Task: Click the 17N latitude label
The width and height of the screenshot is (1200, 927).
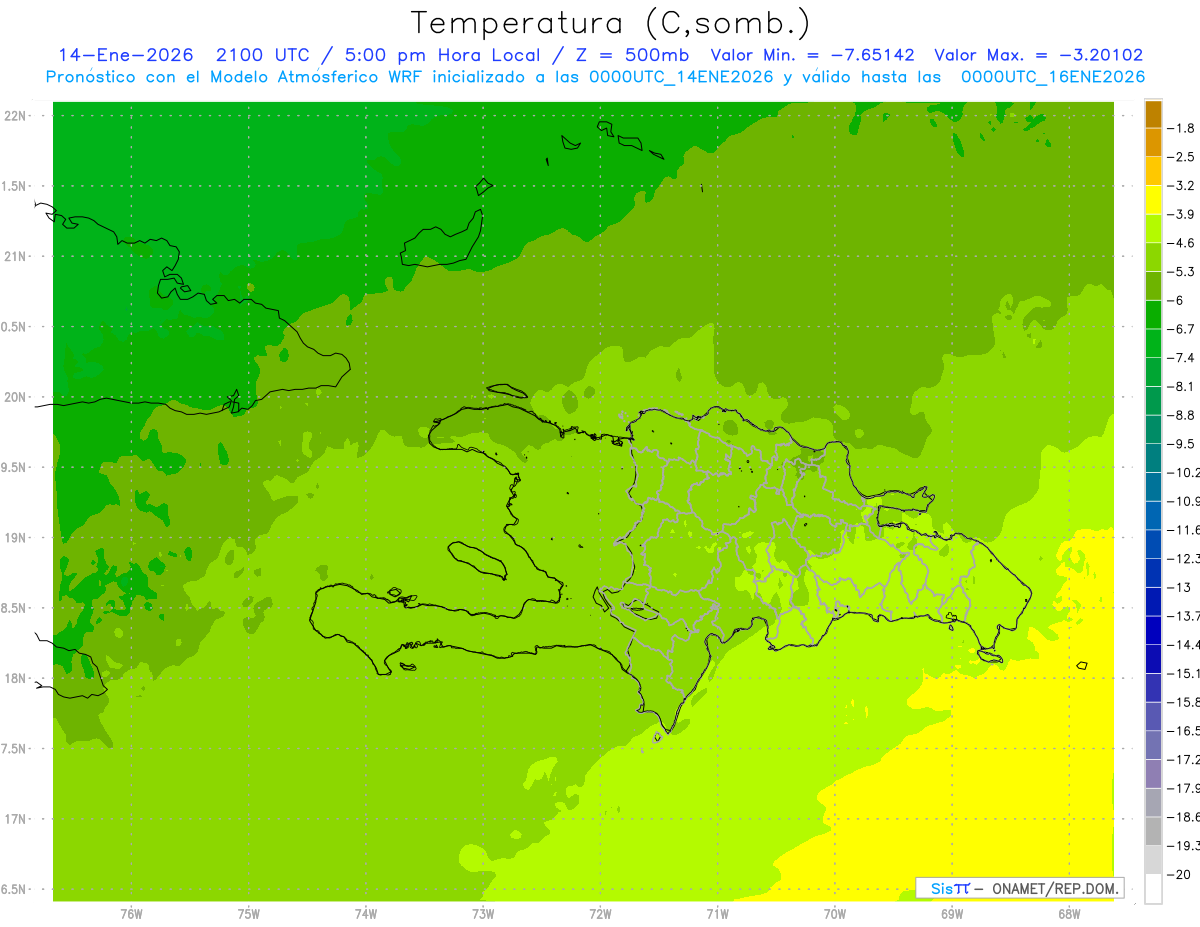Action: (17, 819)
